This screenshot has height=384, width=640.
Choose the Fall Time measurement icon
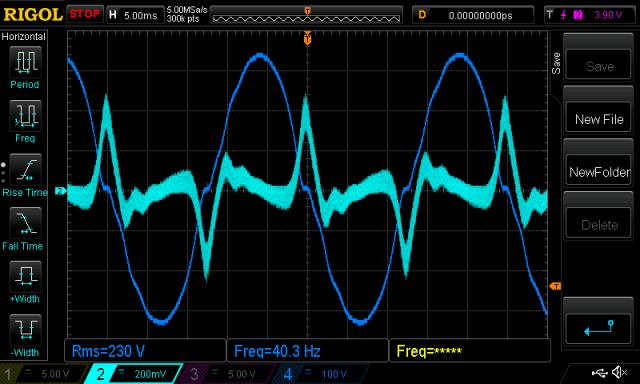point(25,223)
